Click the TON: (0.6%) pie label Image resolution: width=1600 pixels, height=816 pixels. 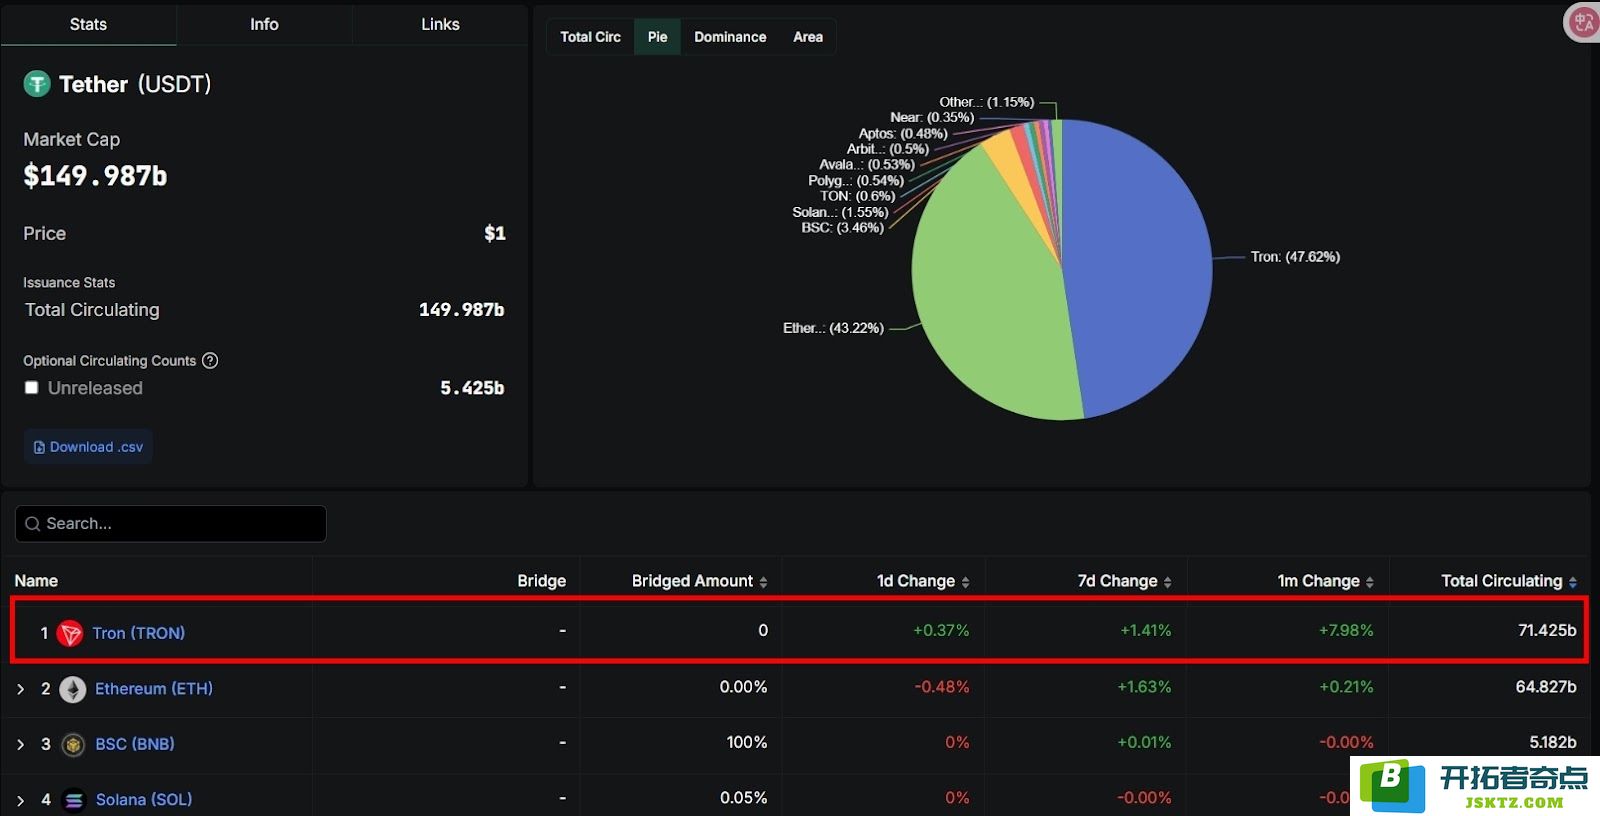click(858, 196)
